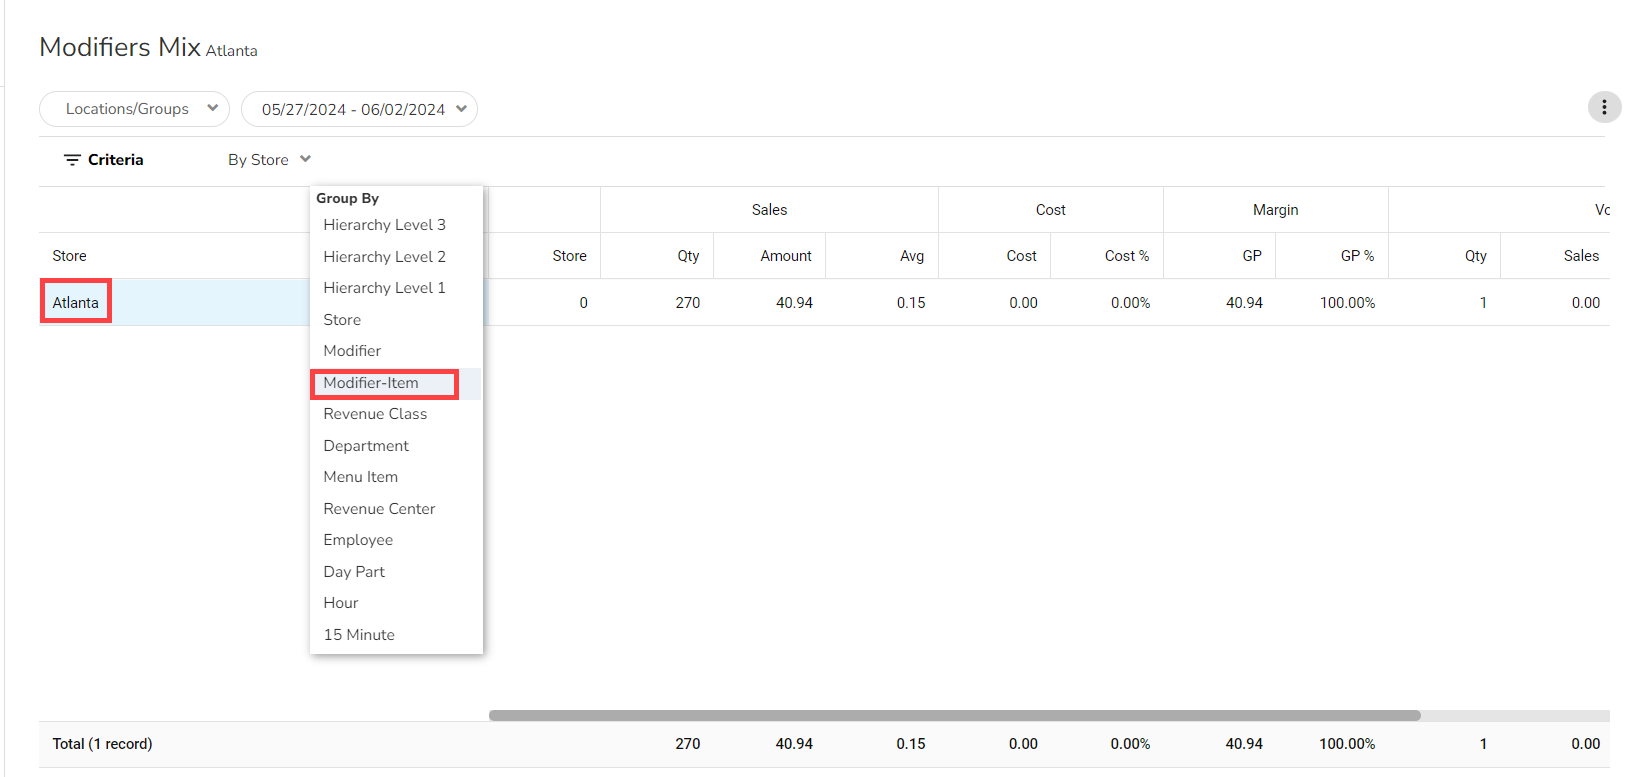The image size is (1631, 777).
Task: Sort by the GP % column header
Action: [1356, 256]
